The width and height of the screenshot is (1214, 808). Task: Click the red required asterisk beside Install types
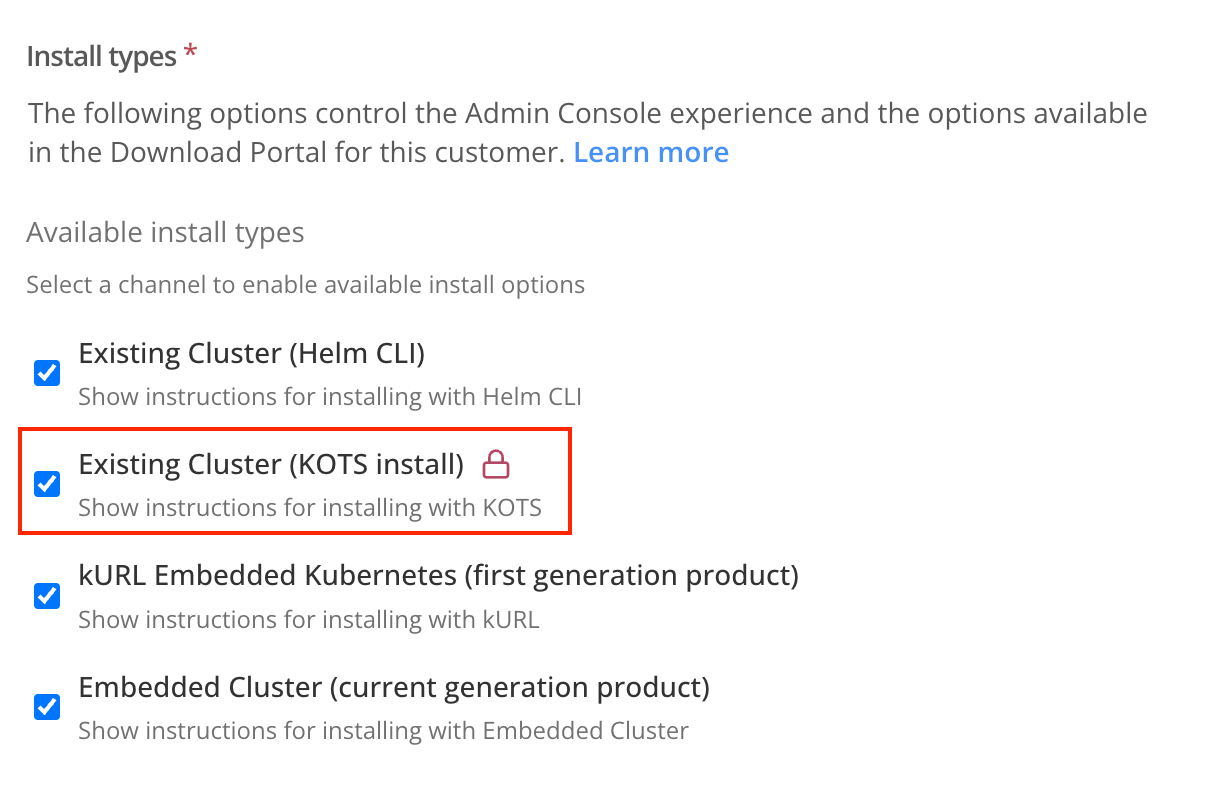[191, 49]
